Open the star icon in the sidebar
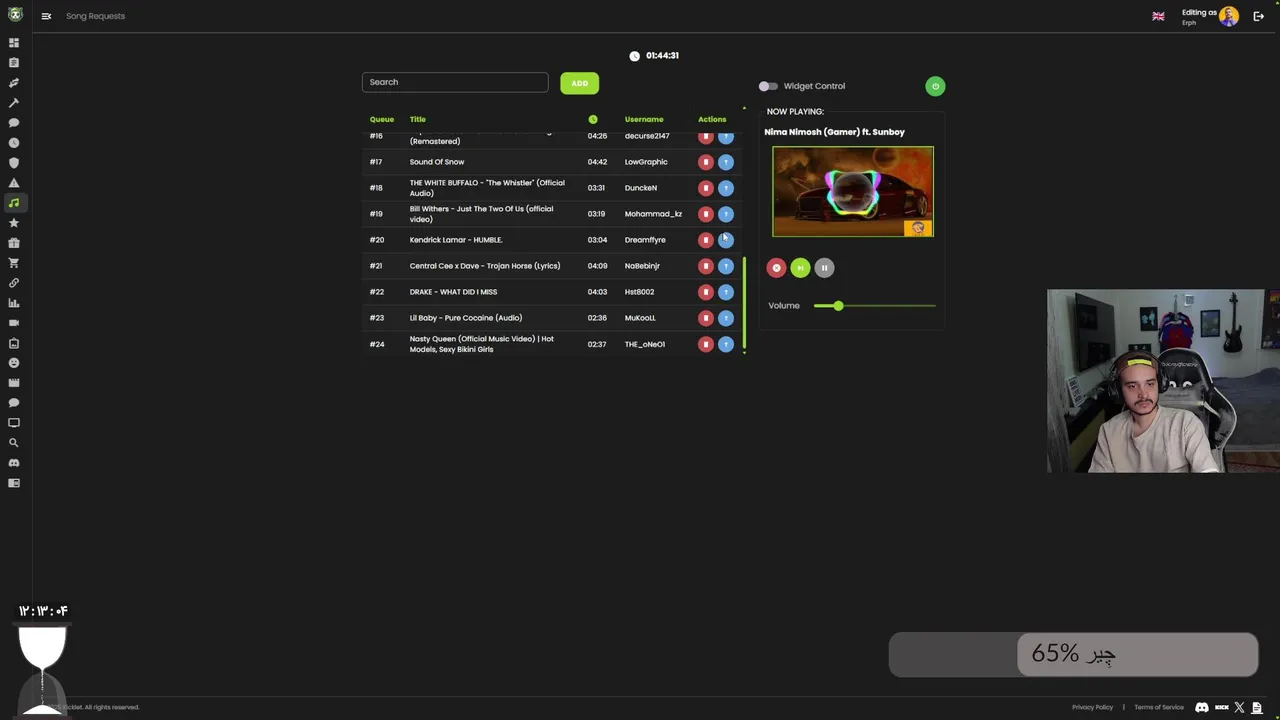Viewport: 1280px width, 720px height. tap(14, 223)
